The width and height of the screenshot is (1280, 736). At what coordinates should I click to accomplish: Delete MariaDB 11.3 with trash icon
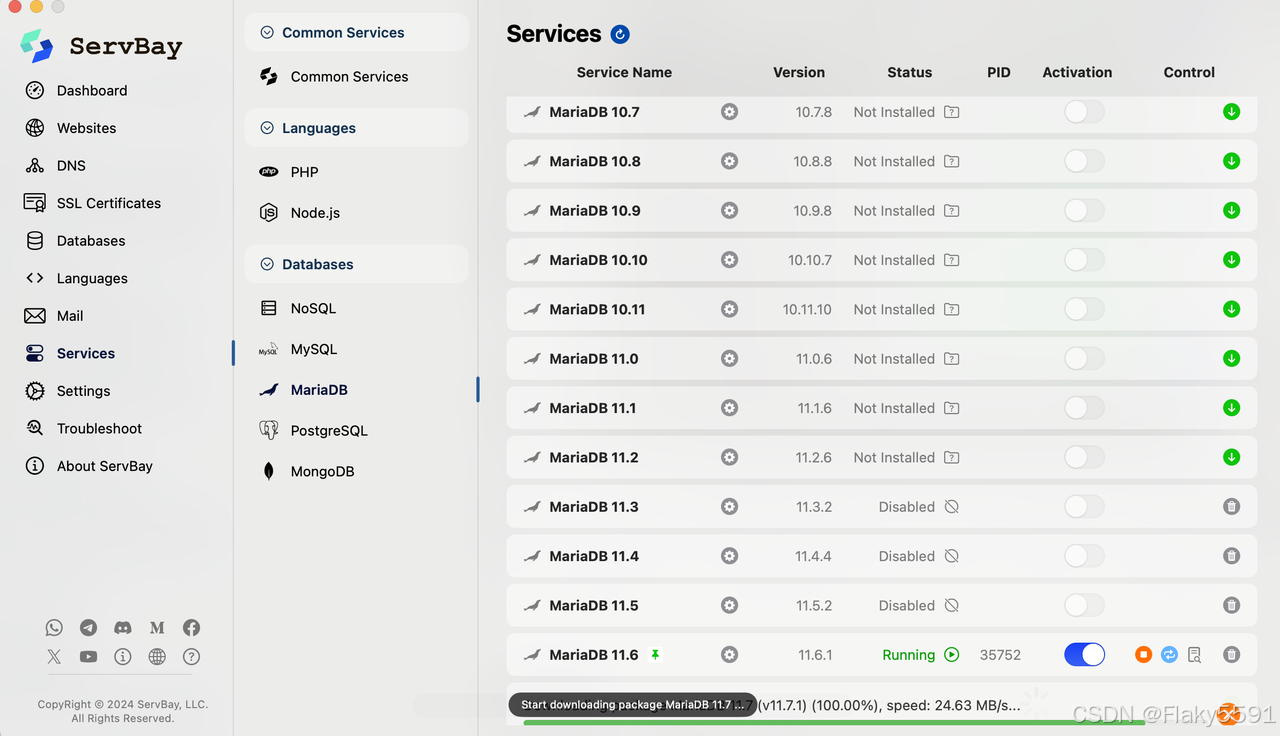point(1232,507)
